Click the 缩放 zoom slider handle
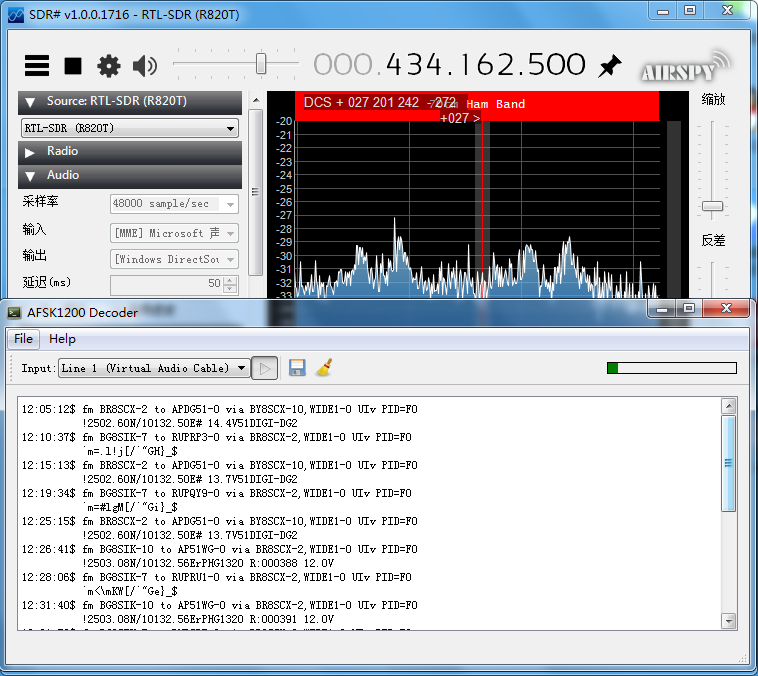This screenshot has height=676, width=758. (x=712, y=206)
